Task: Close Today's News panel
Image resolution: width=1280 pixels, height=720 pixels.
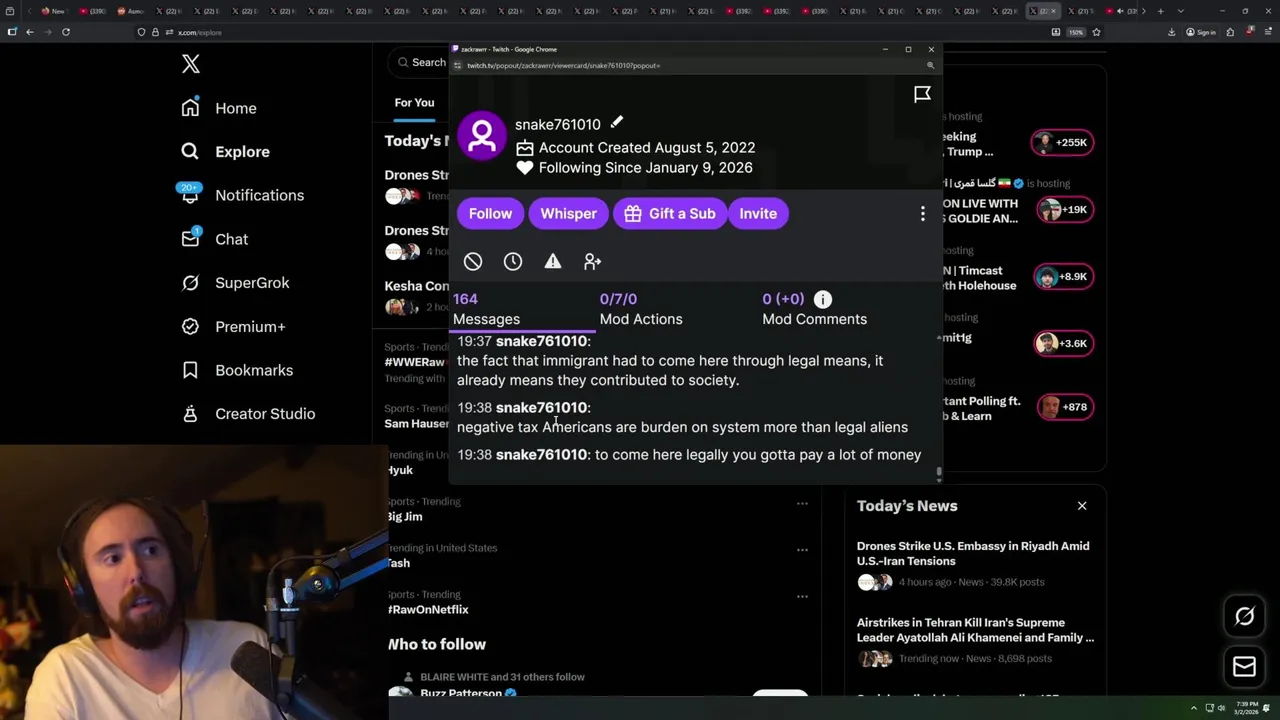Action: point(1082,506)
